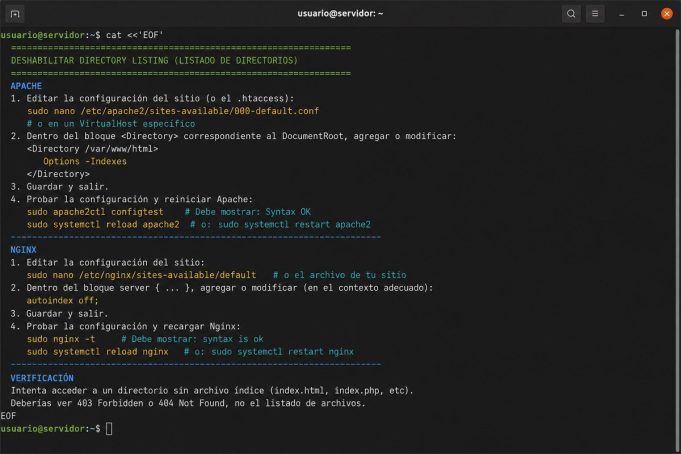Click 'sudo systemctl reload nginx' command
Viewport: 681px width, 454px height.
98,351
